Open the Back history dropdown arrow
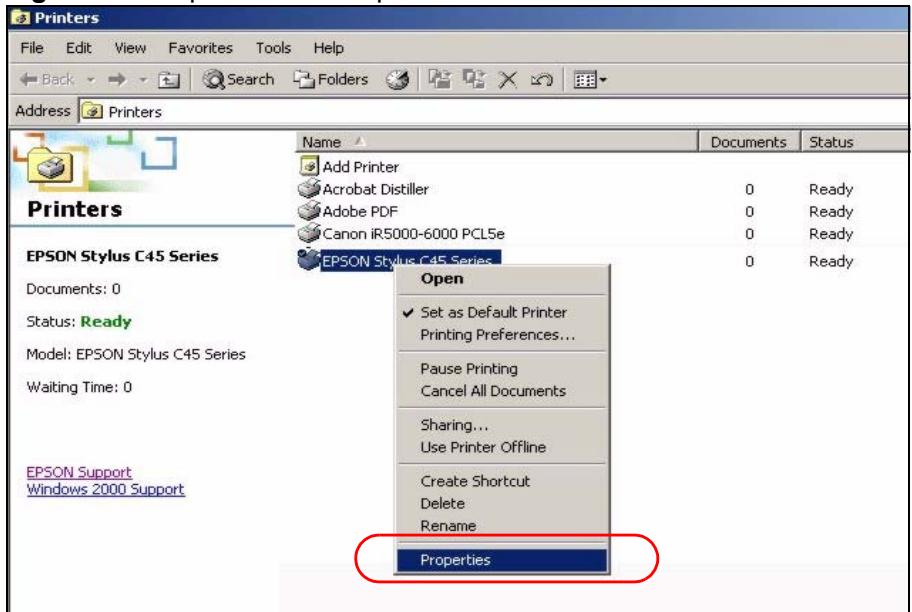Image resolution: width=912 pixels, height=612 pixels. pyautogui.click(x=91, y=79)
